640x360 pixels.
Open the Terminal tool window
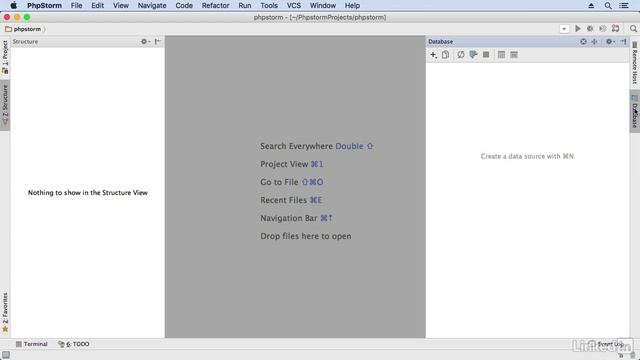(31, 344)
